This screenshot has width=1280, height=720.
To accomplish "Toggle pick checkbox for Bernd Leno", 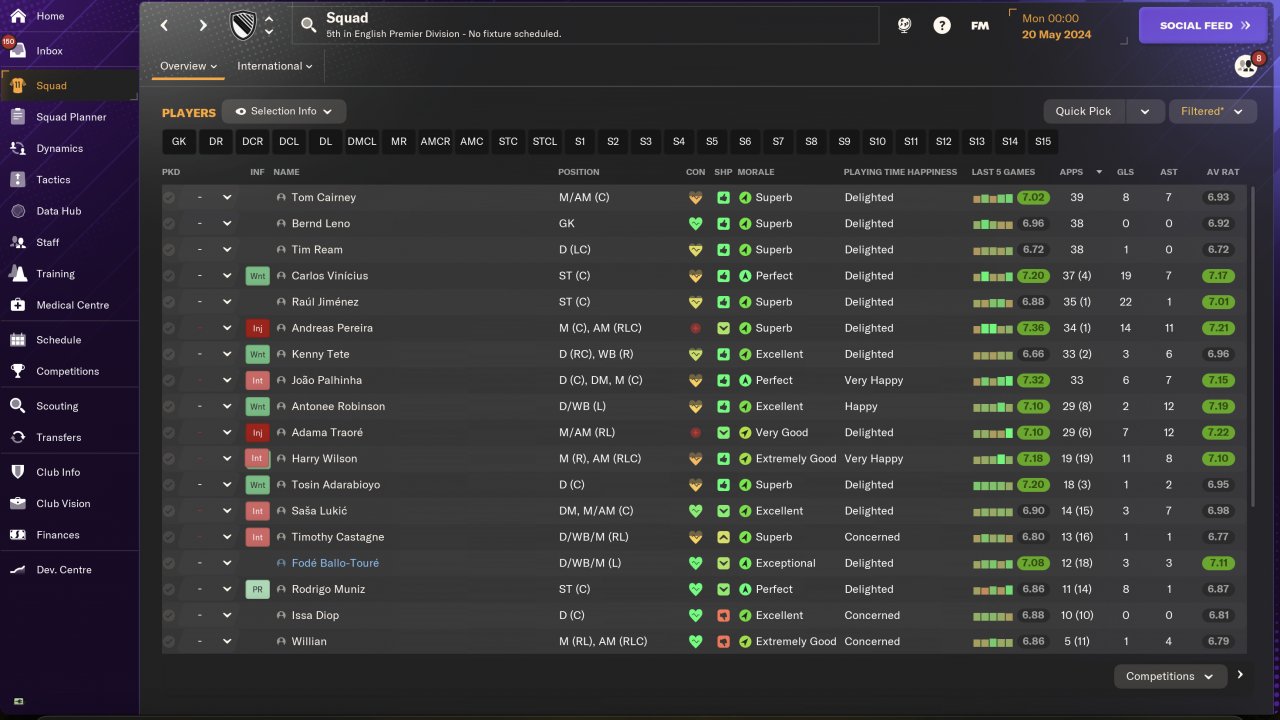I will pos(169,224).
